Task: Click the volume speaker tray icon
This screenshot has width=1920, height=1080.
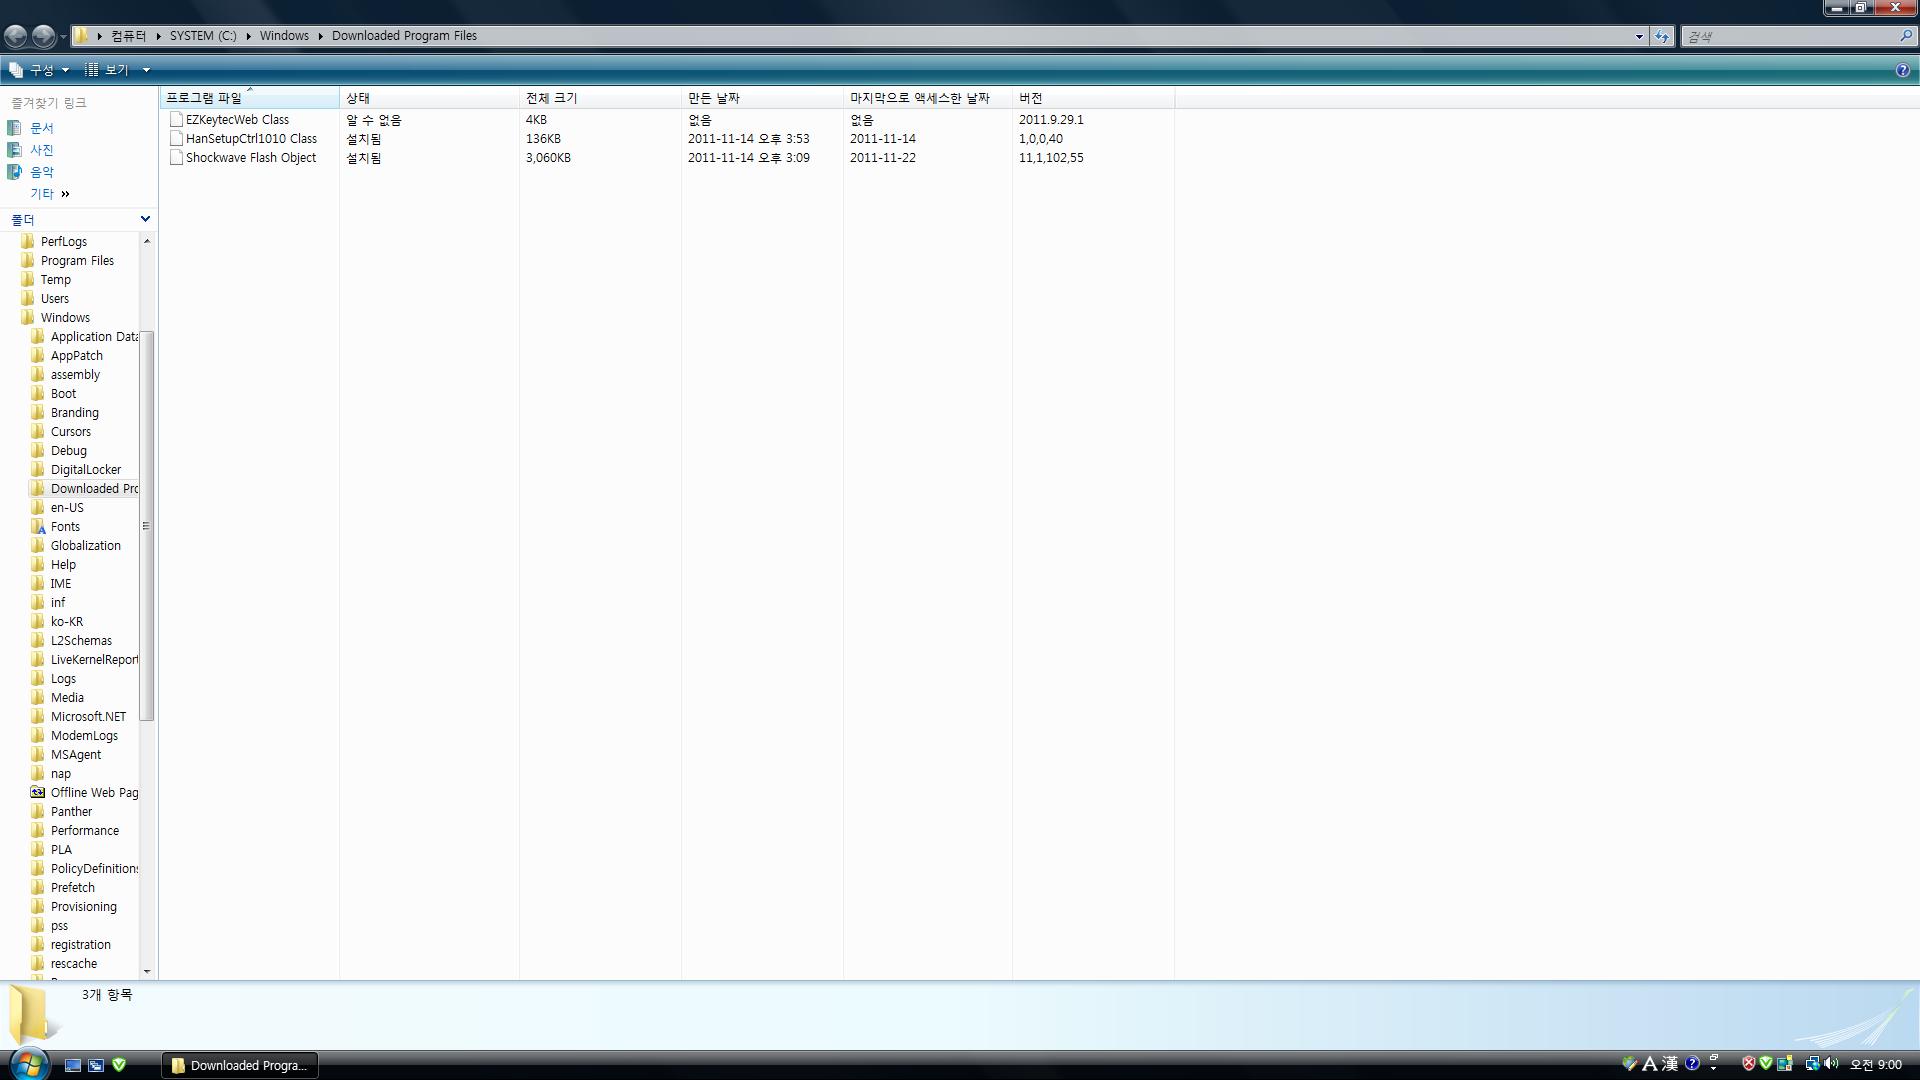Action: tap(1832, 1064)
